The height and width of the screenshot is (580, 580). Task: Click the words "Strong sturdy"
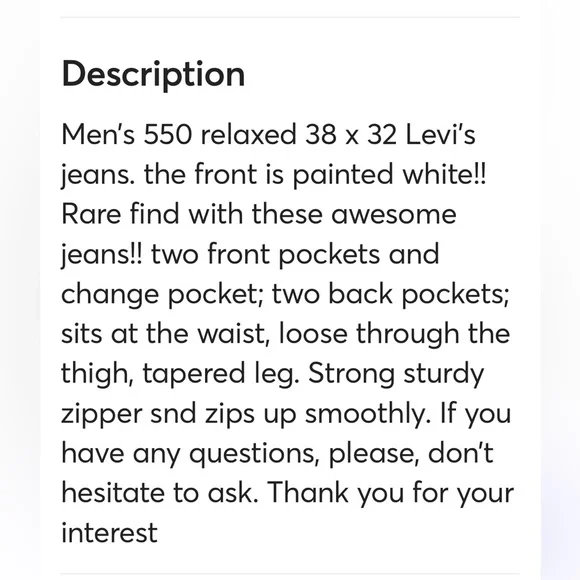point(396,374)
